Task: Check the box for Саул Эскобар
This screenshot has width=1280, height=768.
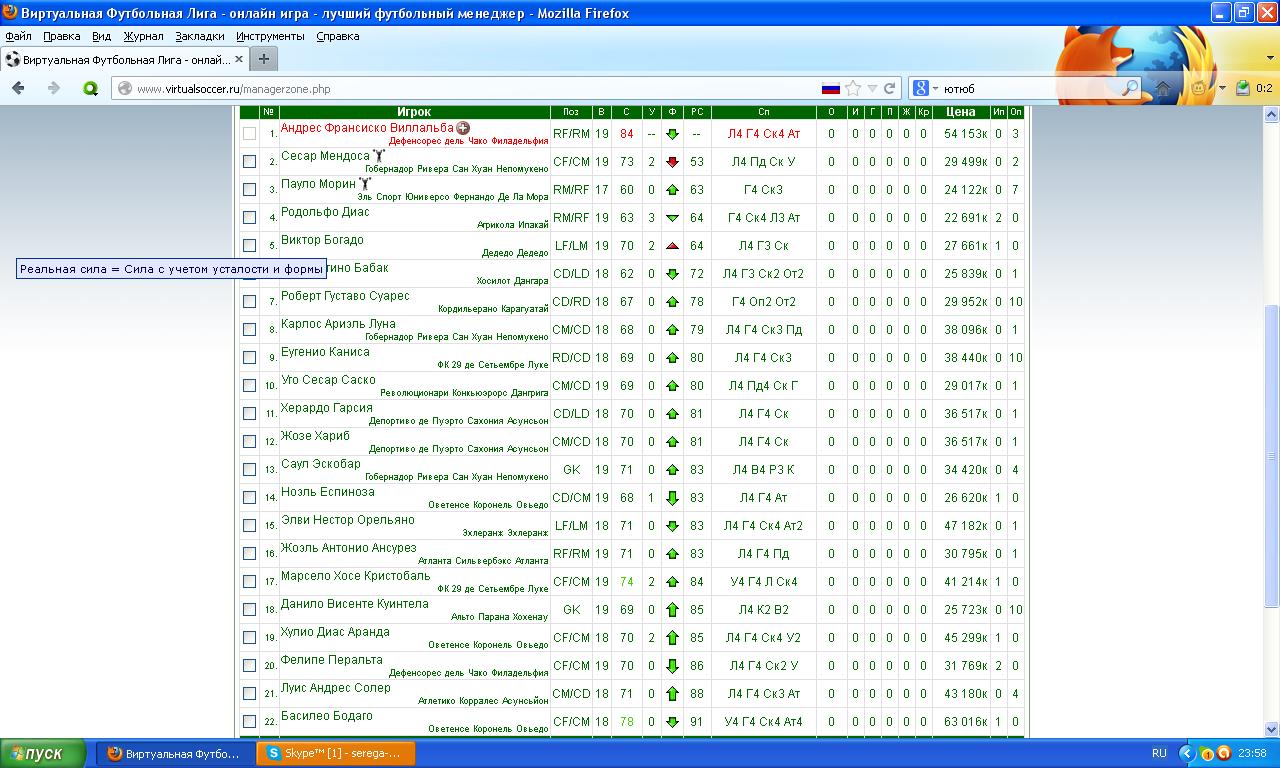Action: [249, 470]
